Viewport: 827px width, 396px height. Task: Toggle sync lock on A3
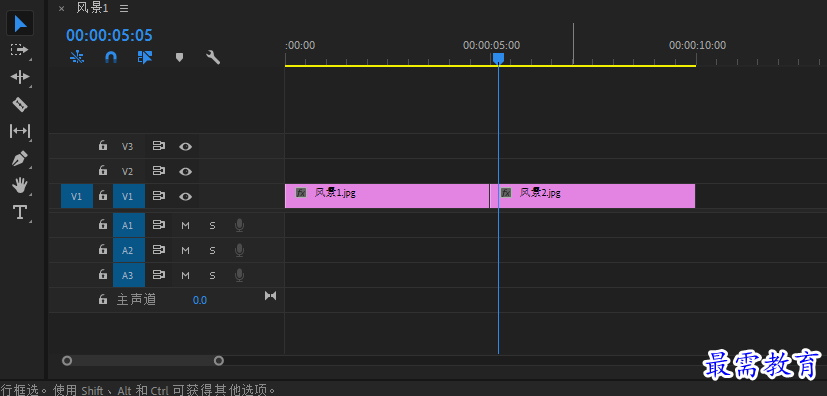(159, 275)
